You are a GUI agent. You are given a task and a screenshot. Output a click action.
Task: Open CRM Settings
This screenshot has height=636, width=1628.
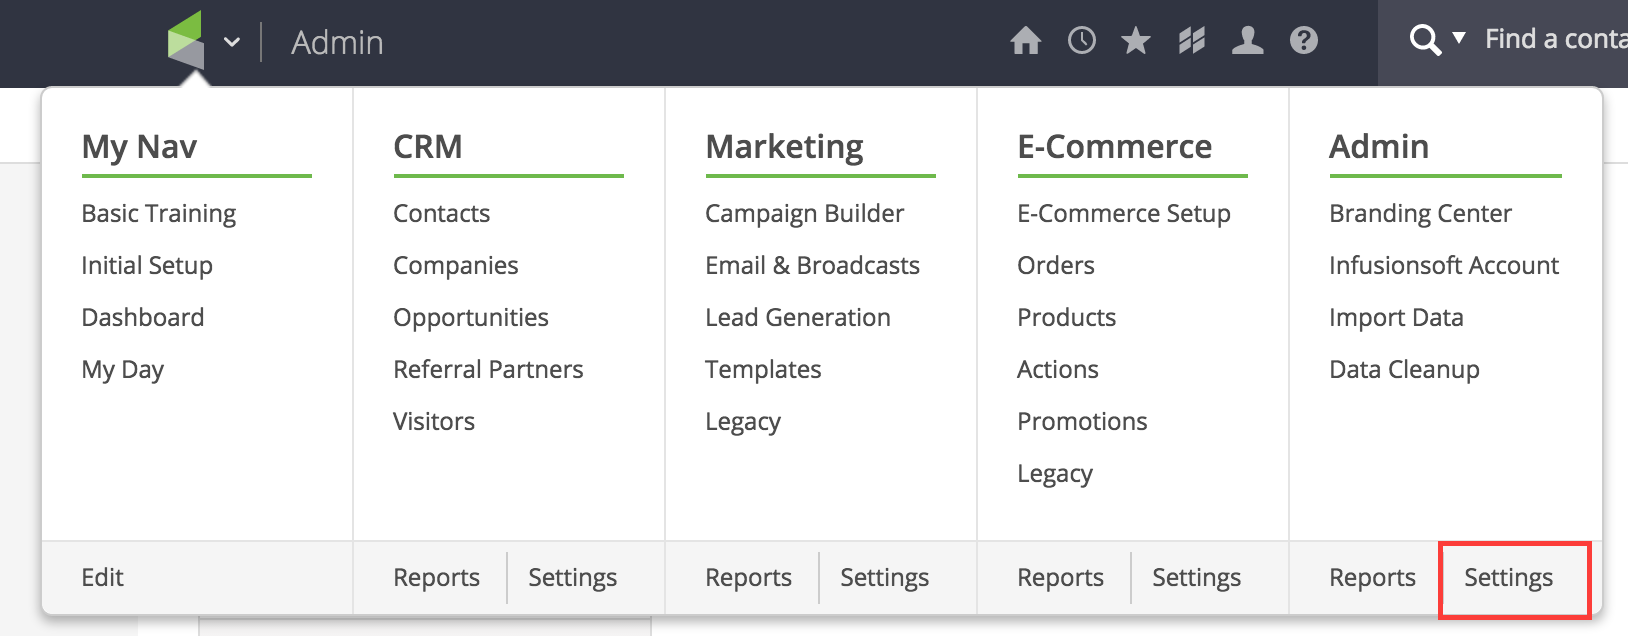pos(573,578)
